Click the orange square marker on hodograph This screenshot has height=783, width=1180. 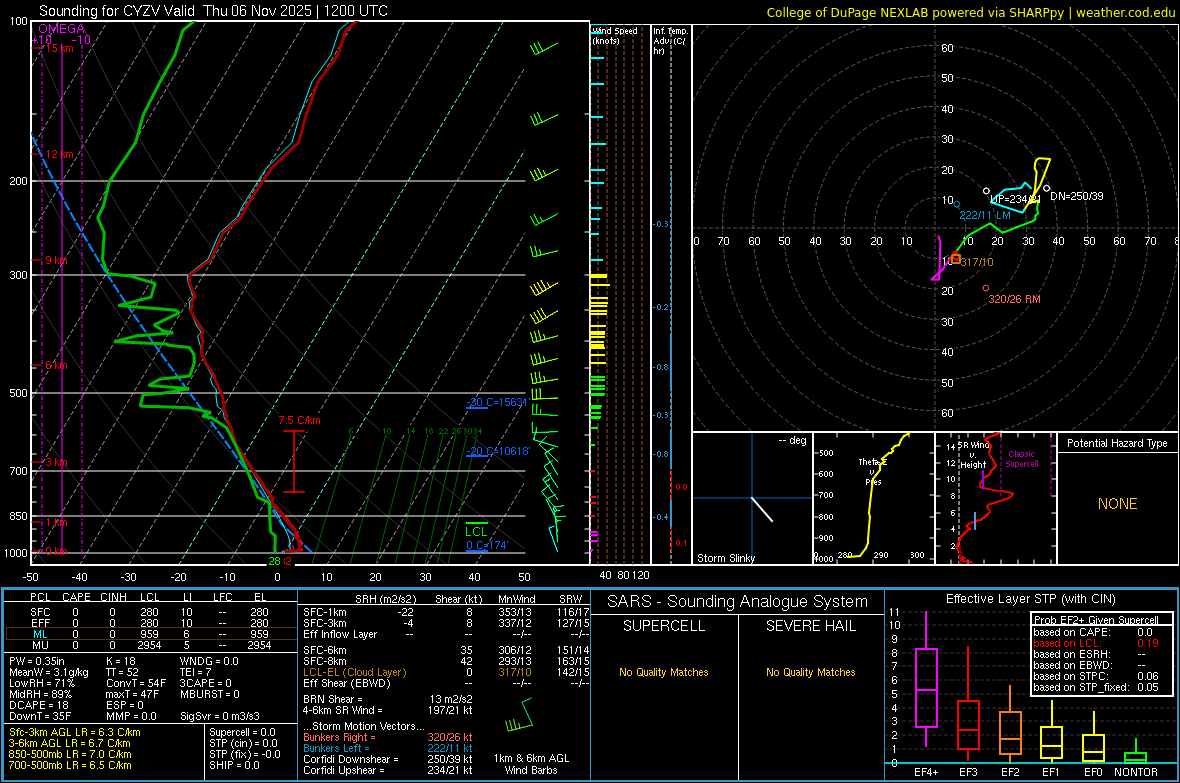pos(956,258)
